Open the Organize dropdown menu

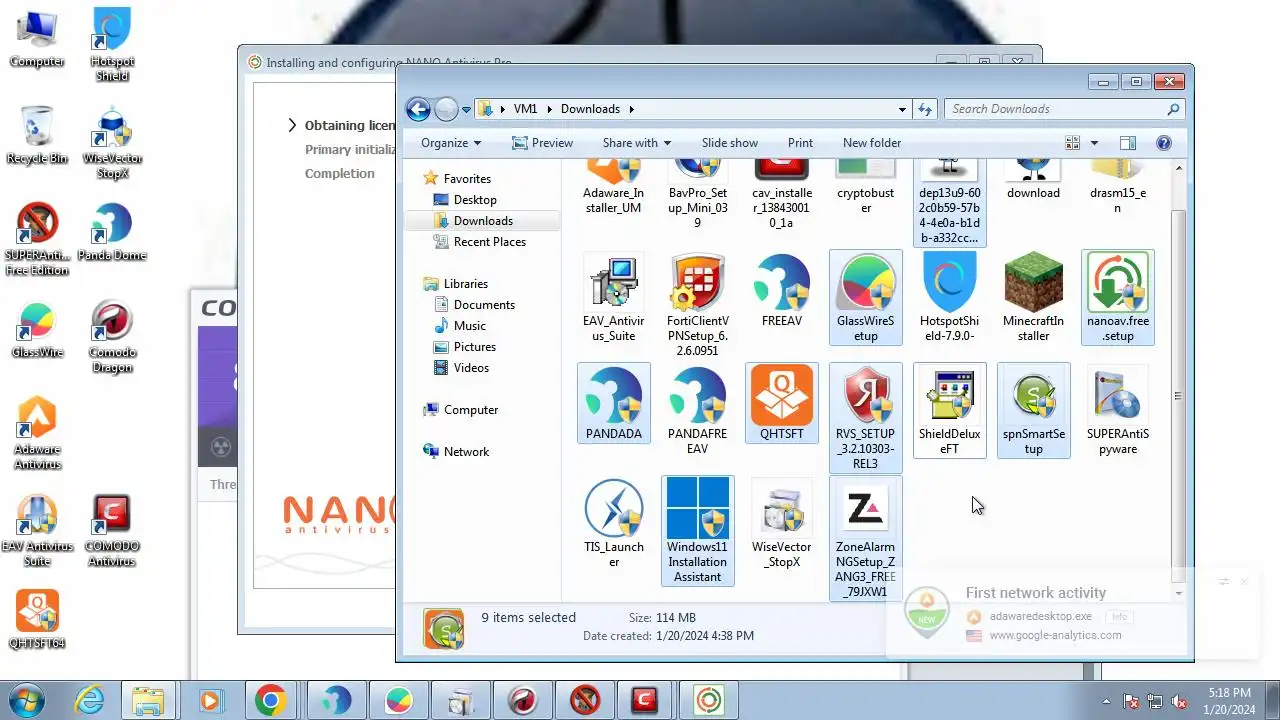point(451,143)
